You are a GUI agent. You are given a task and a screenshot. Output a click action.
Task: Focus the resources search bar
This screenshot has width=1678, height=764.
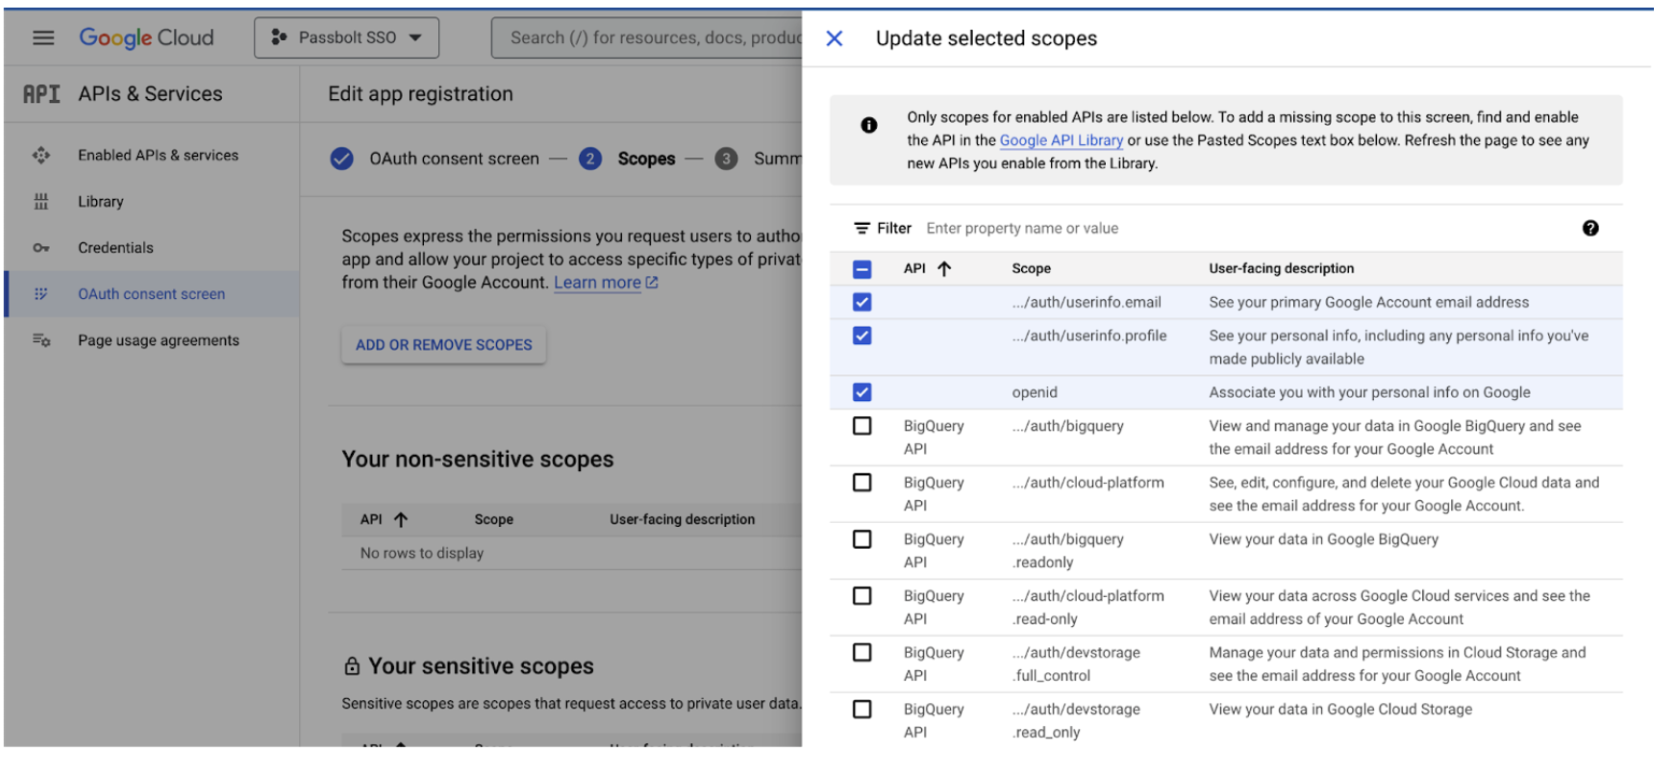(x=647, y=38)
